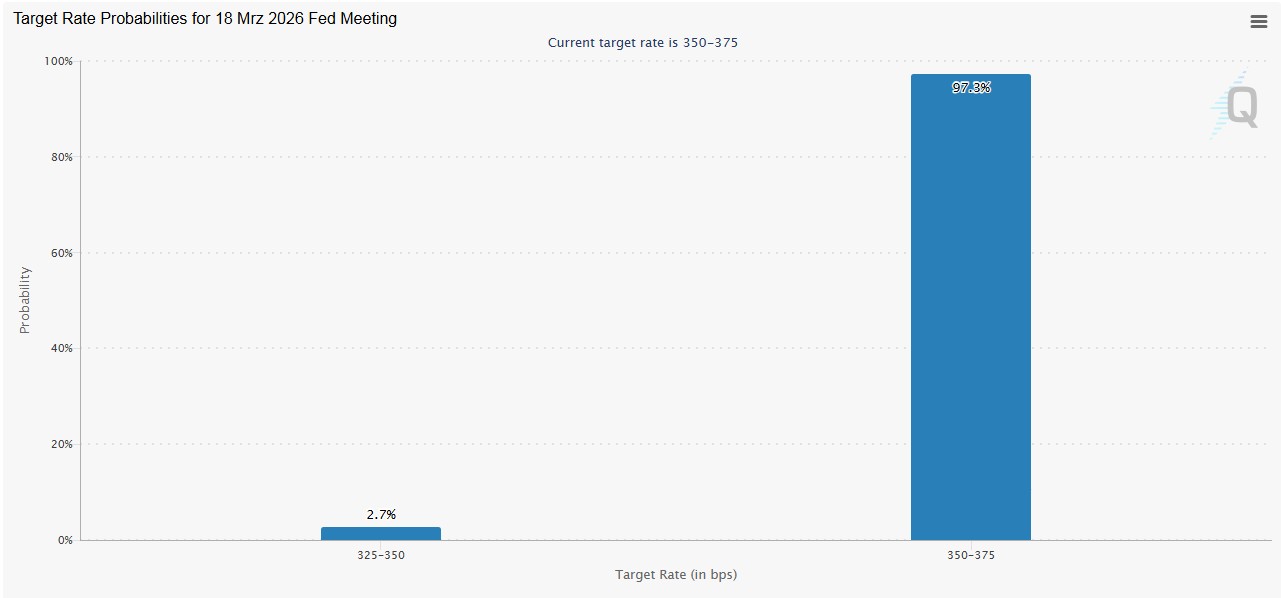
Task: Click the 20% y-axis tick label
Action: pos(61,444)
